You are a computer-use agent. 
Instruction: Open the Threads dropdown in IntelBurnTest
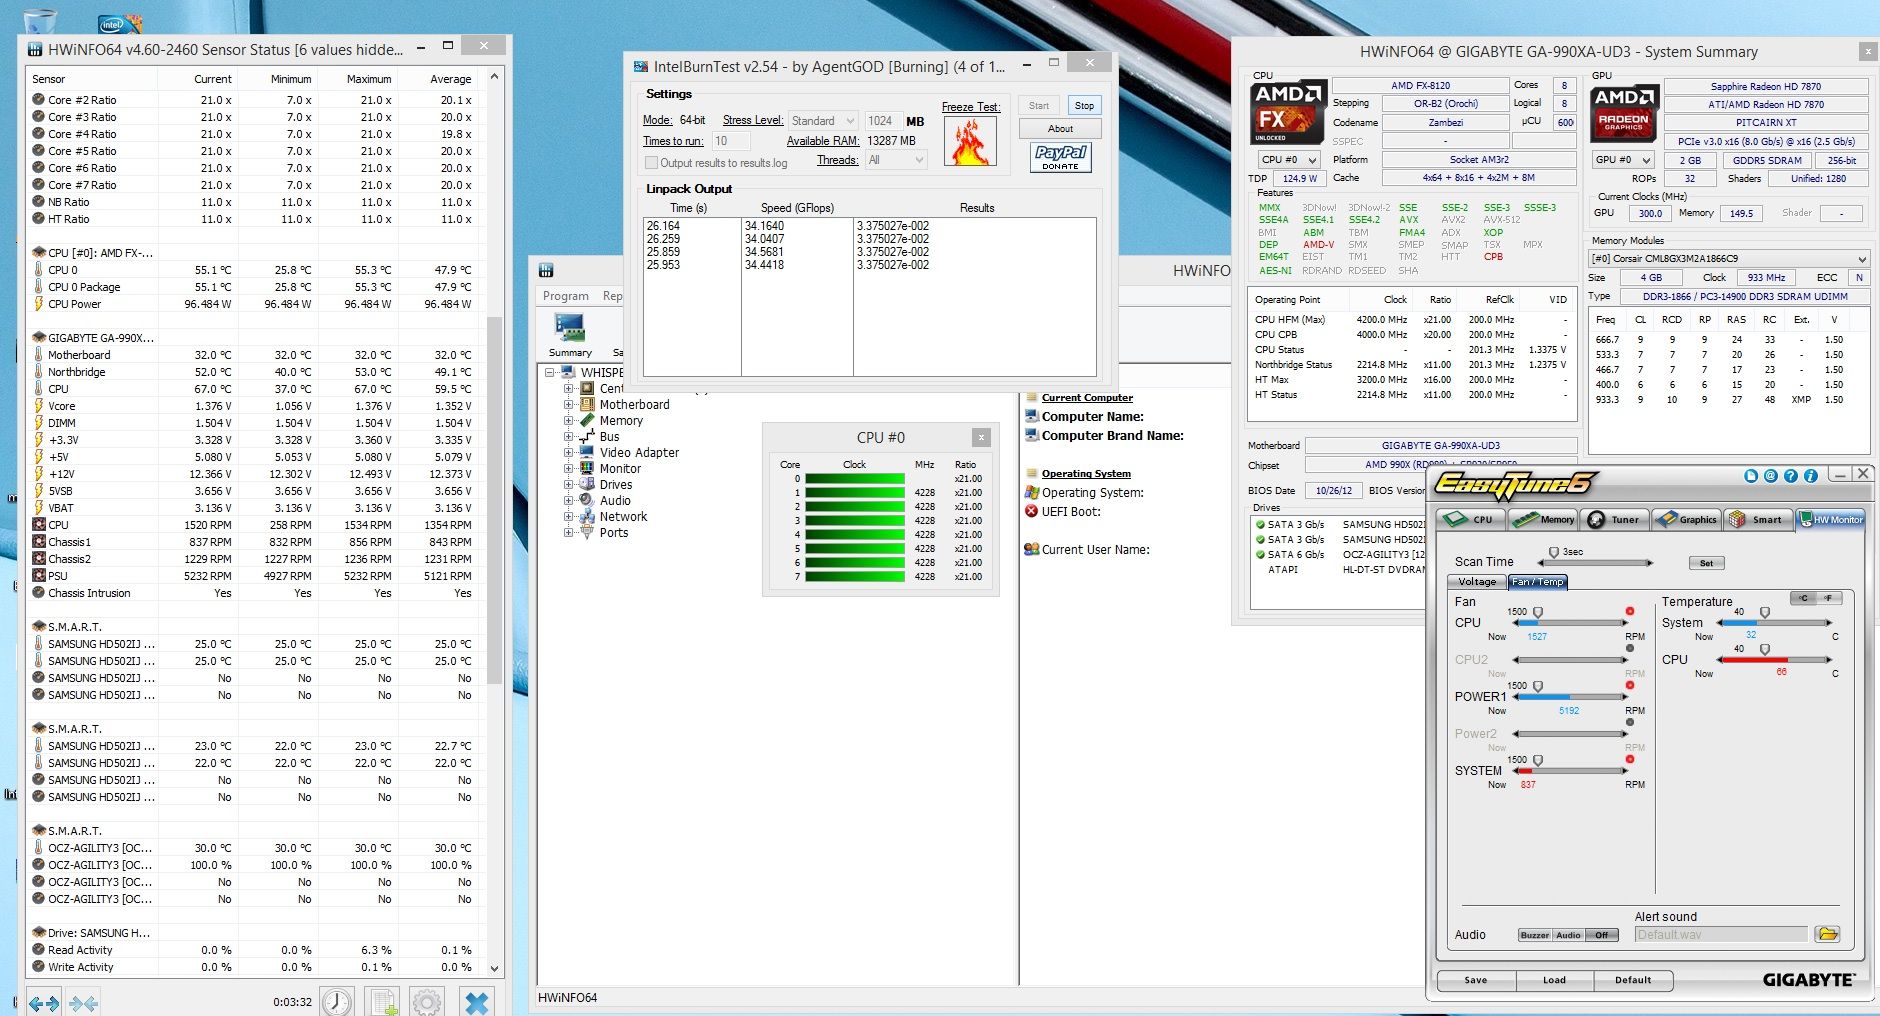click(x=896, y=160)
